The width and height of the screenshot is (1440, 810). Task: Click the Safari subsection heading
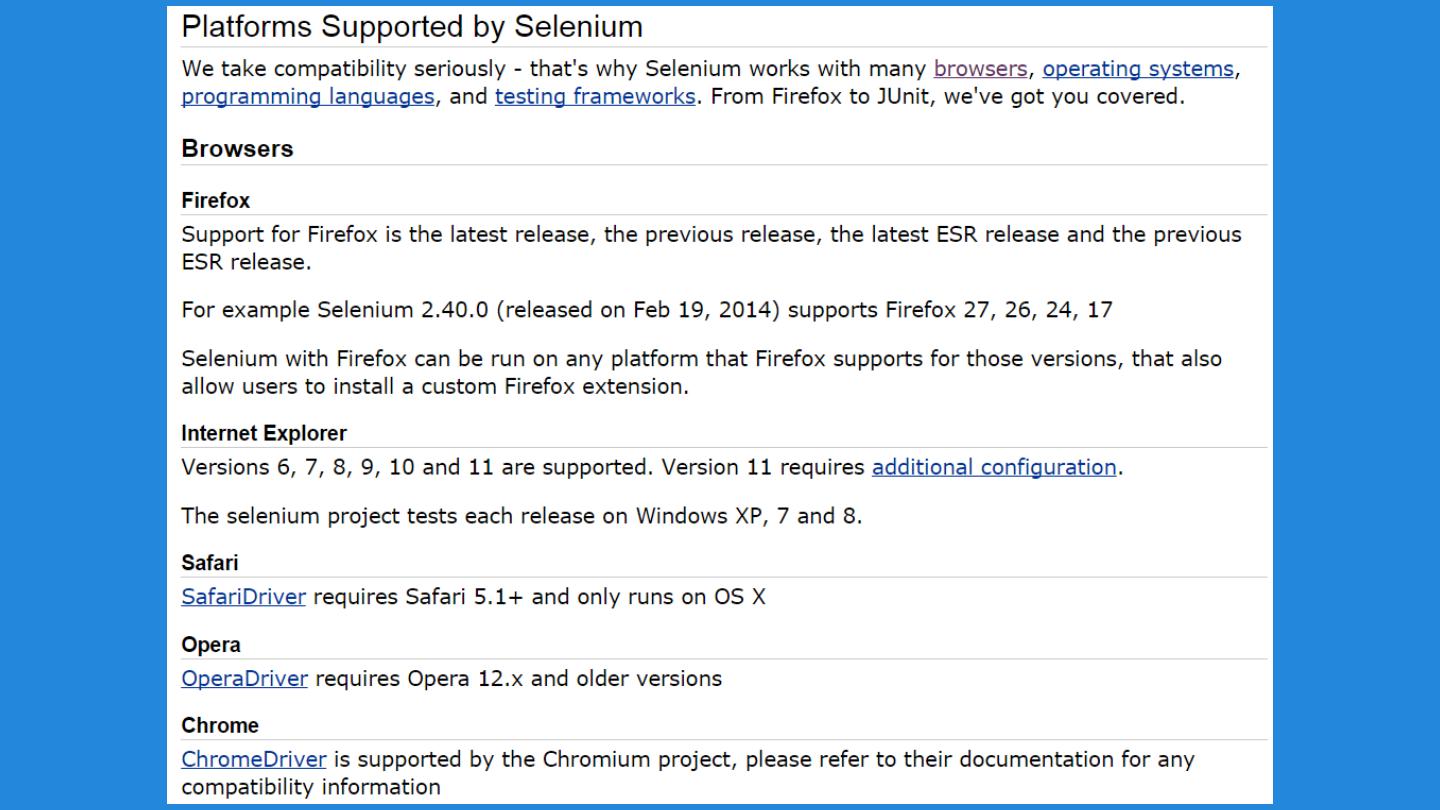[209, 563]
